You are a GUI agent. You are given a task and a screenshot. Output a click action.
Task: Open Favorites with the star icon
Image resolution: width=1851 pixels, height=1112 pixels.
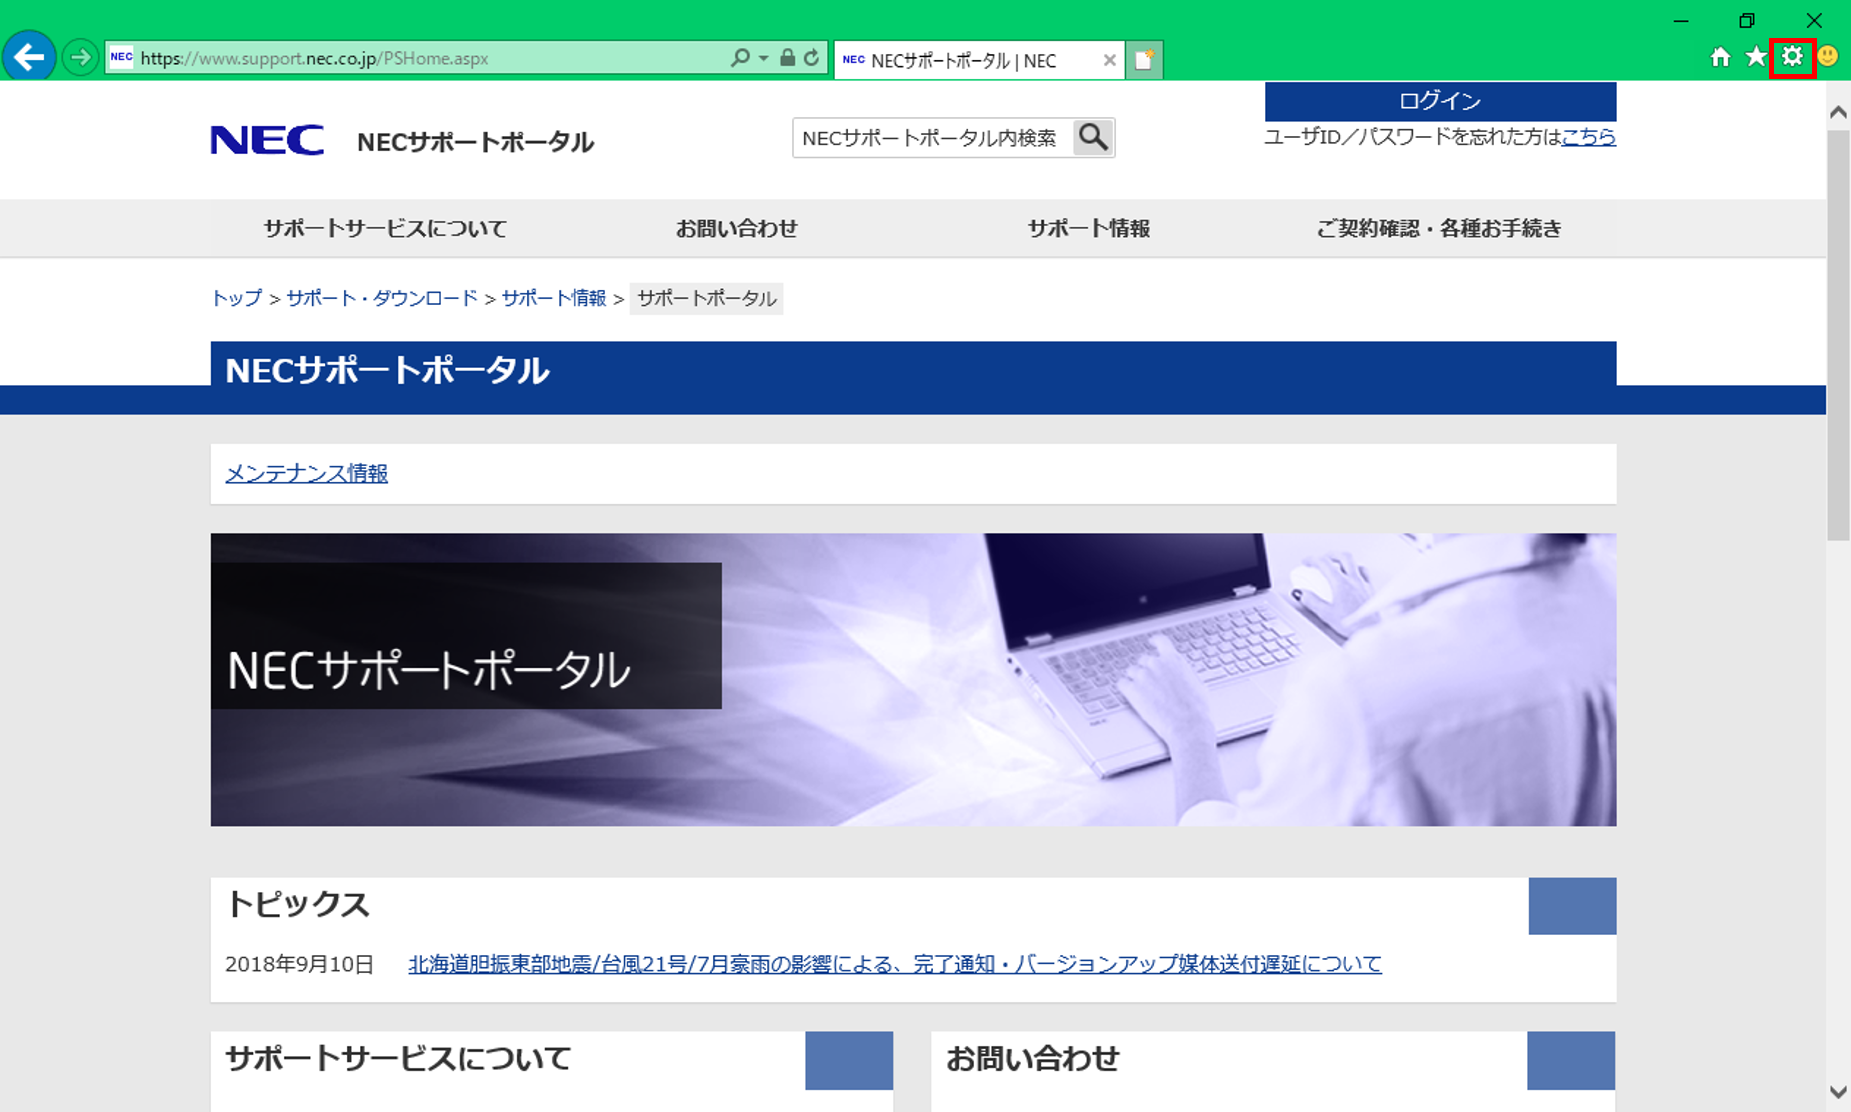point(1755,57)
